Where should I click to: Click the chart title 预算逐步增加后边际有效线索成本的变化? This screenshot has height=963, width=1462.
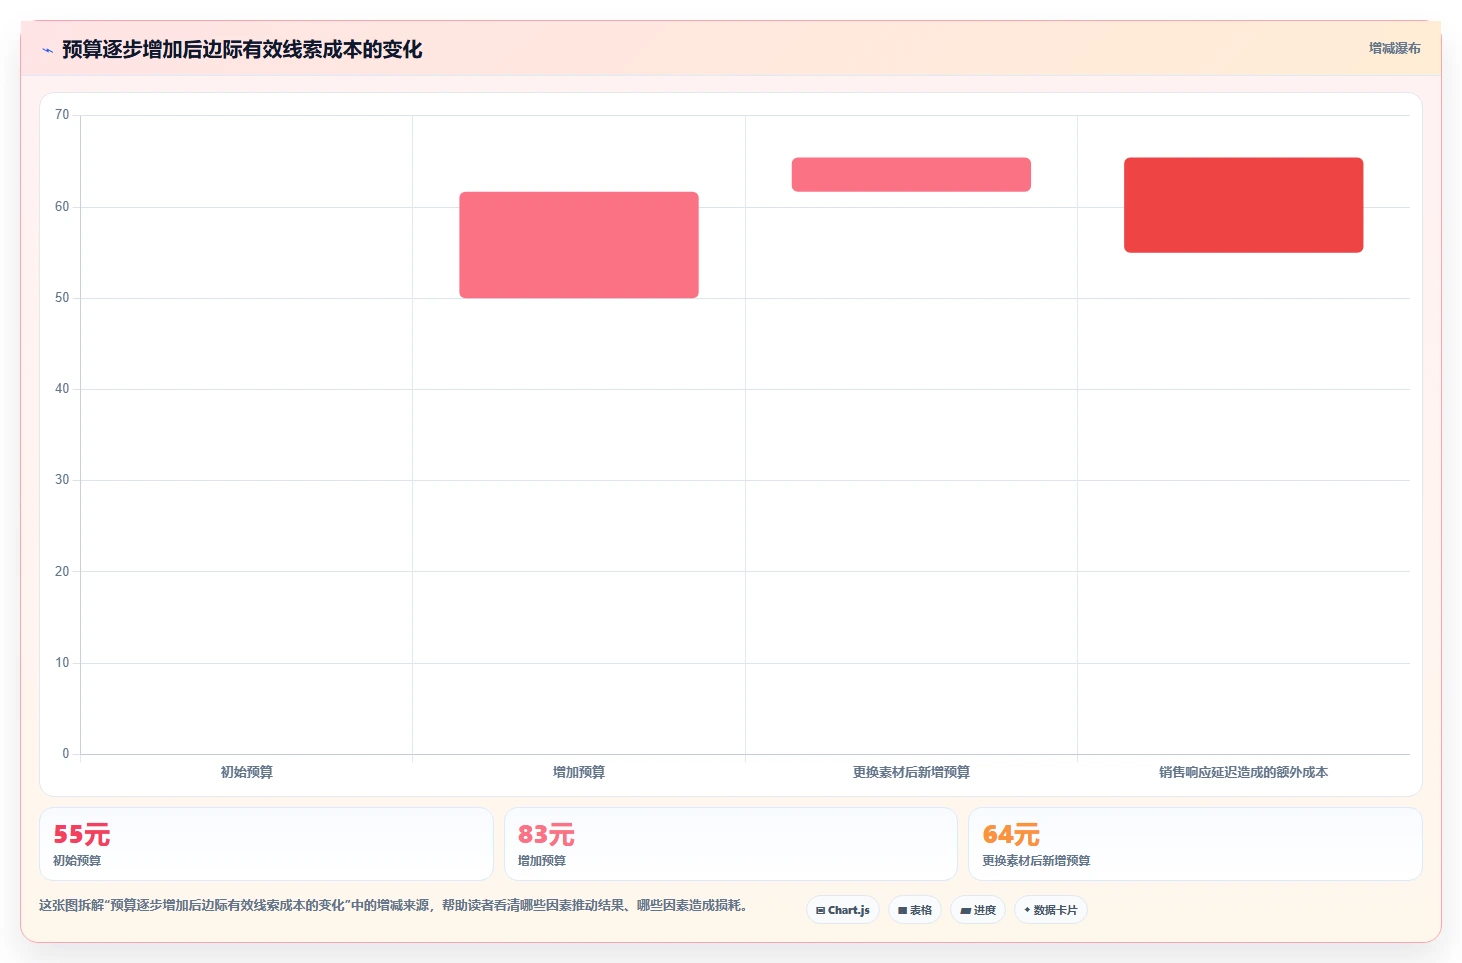tap(242, 50)
